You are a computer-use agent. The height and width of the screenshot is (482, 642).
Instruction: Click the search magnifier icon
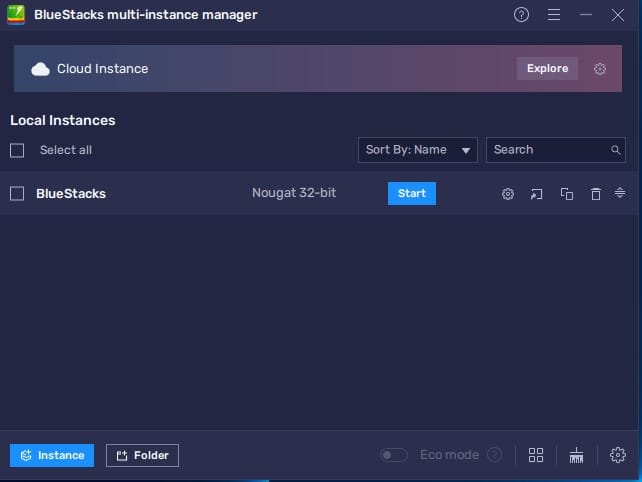(x=615, y=150)
